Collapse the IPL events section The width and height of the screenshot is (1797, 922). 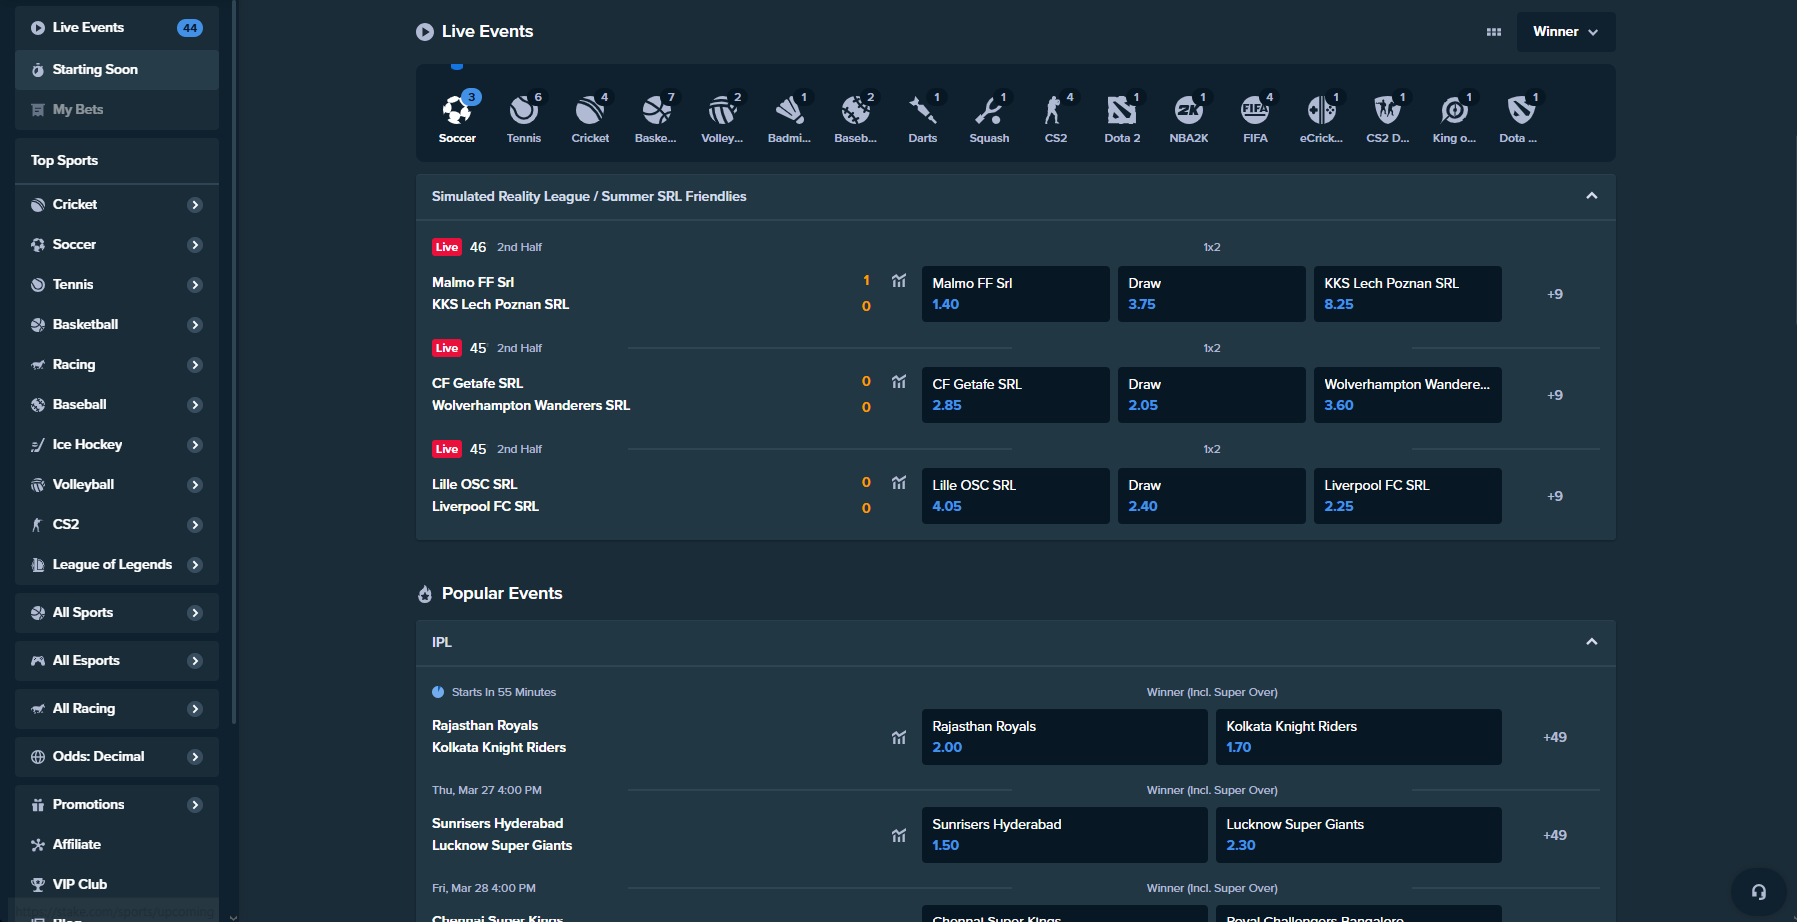point(1592,642)
